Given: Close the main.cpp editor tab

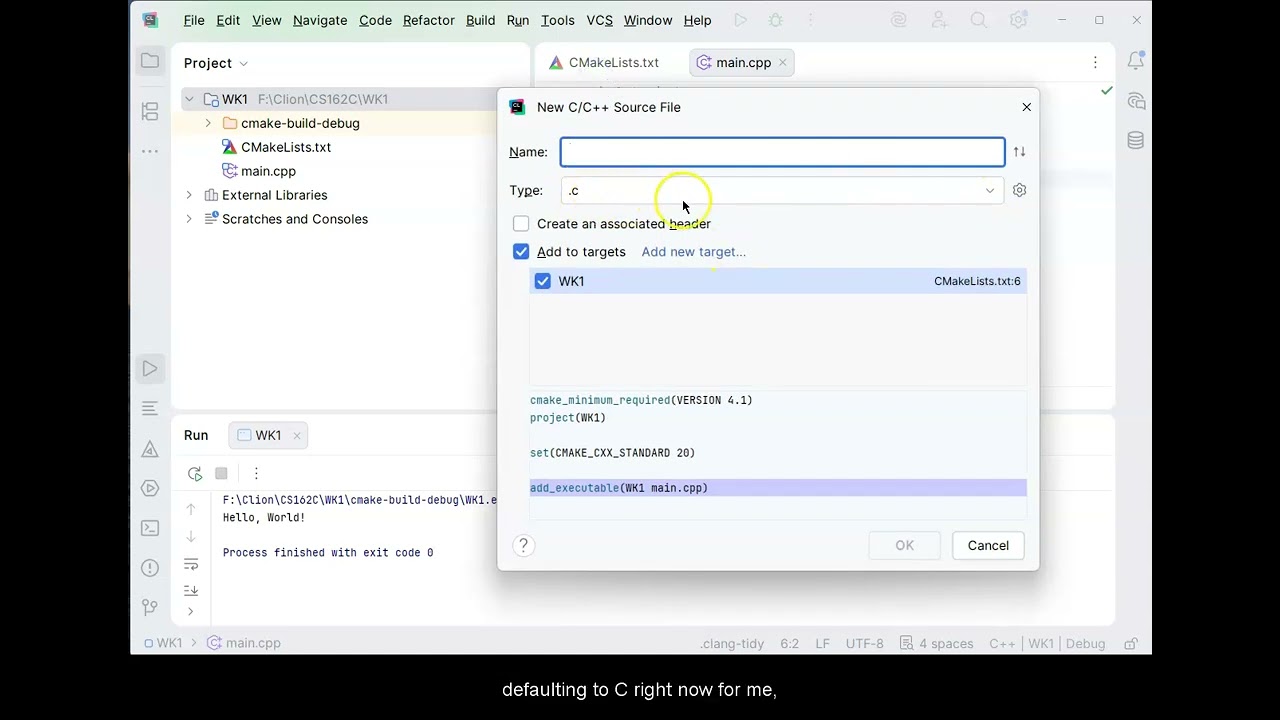Looking at the screenshot, I should (783, 62).
